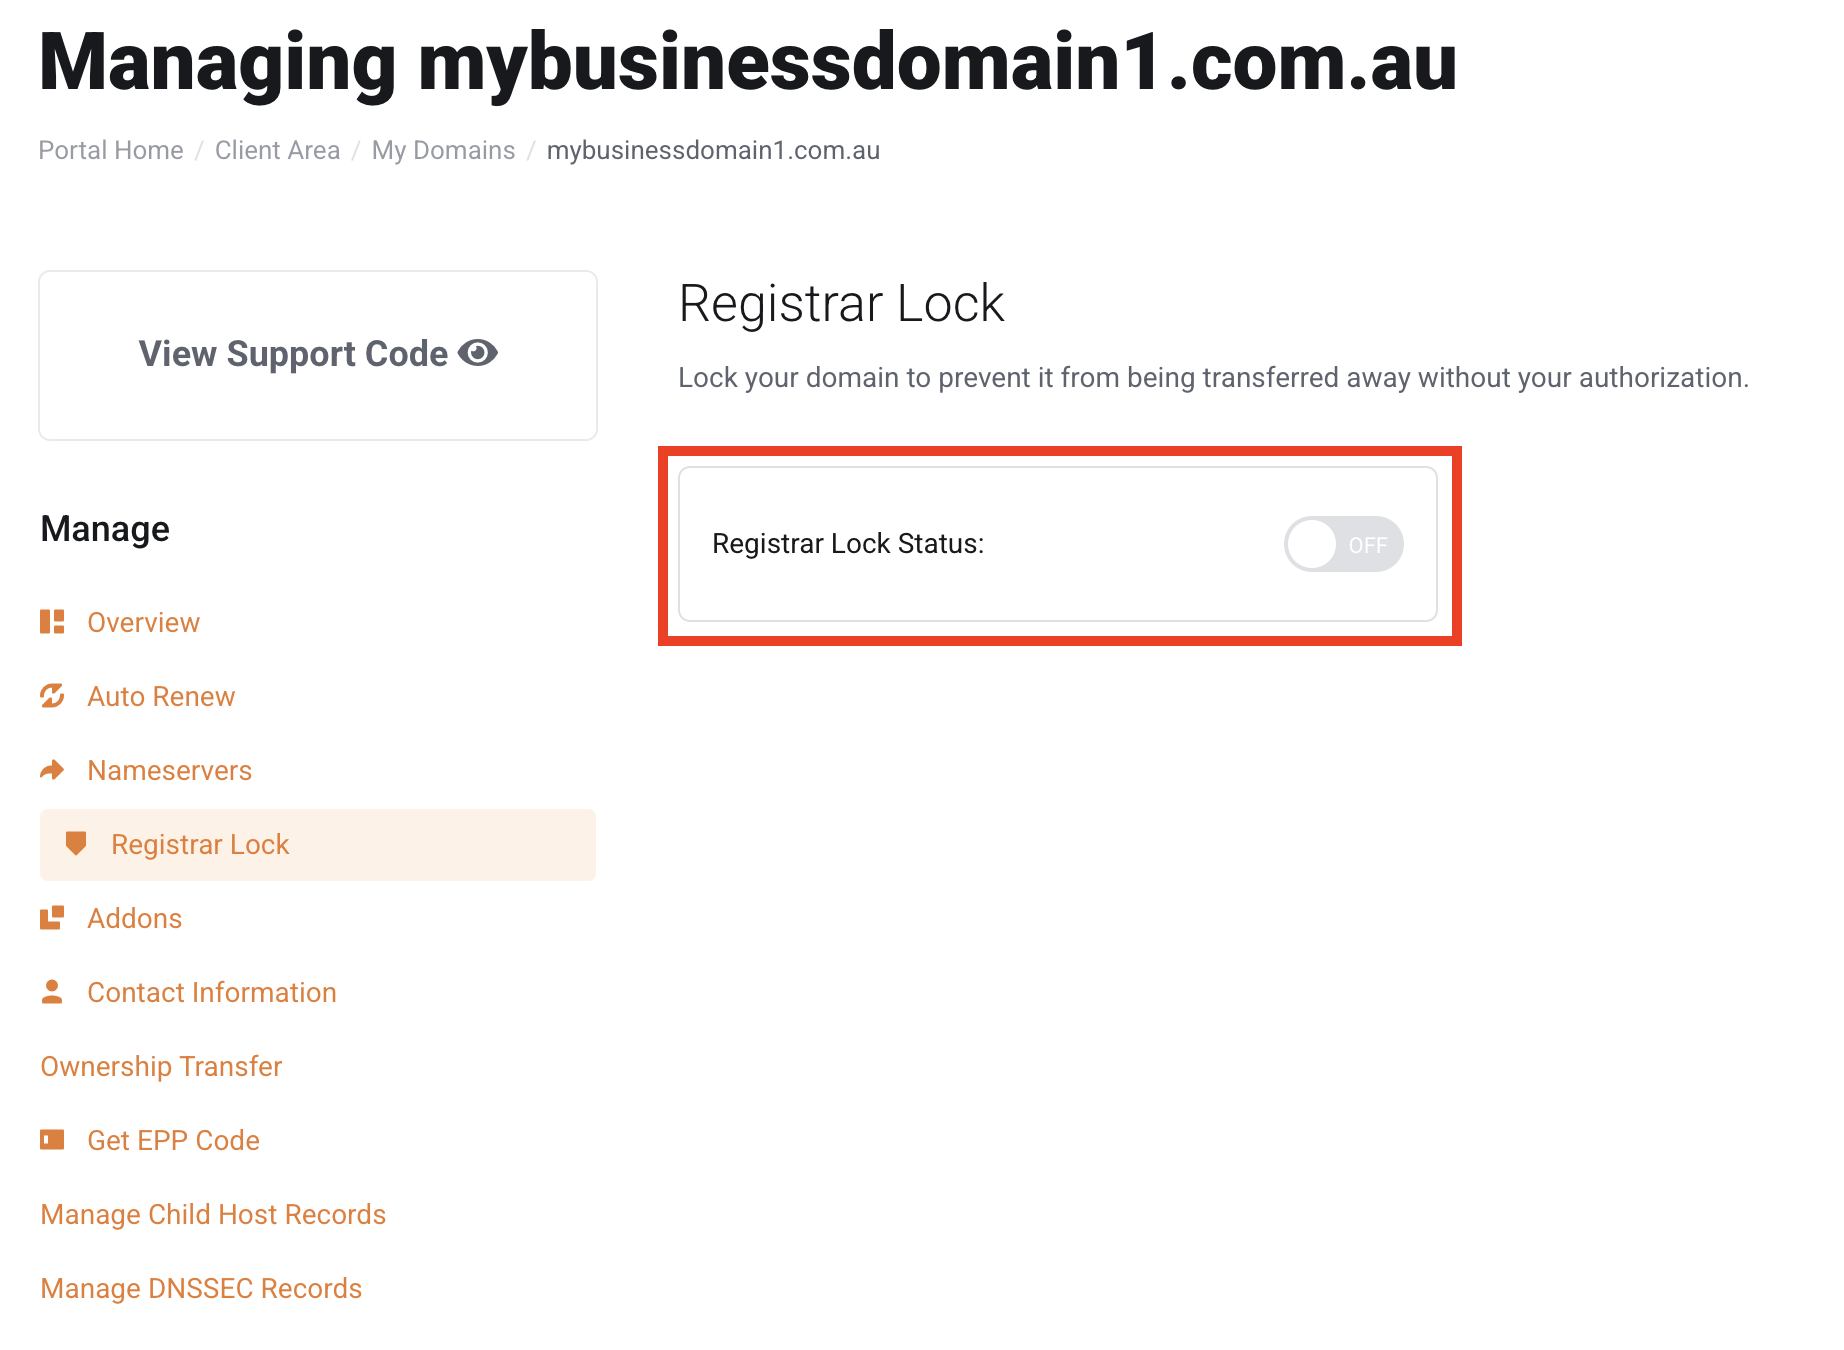Click the Addons blocks icon
The height and width of the screenshot is (1350, 1844).
tap(52, 917)
